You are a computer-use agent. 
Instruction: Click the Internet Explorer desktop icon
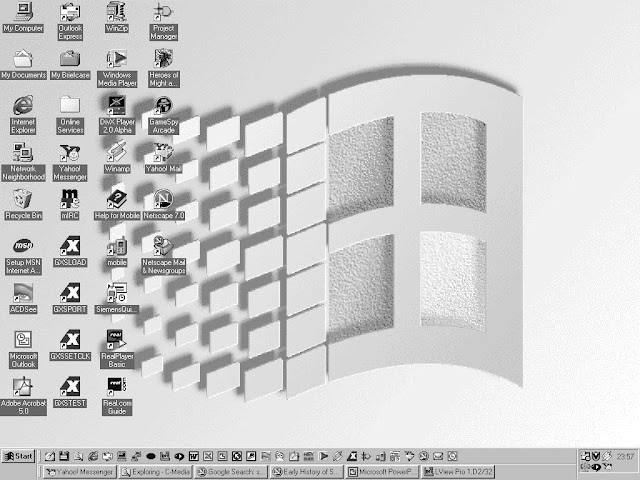click(x=23, y=115)
